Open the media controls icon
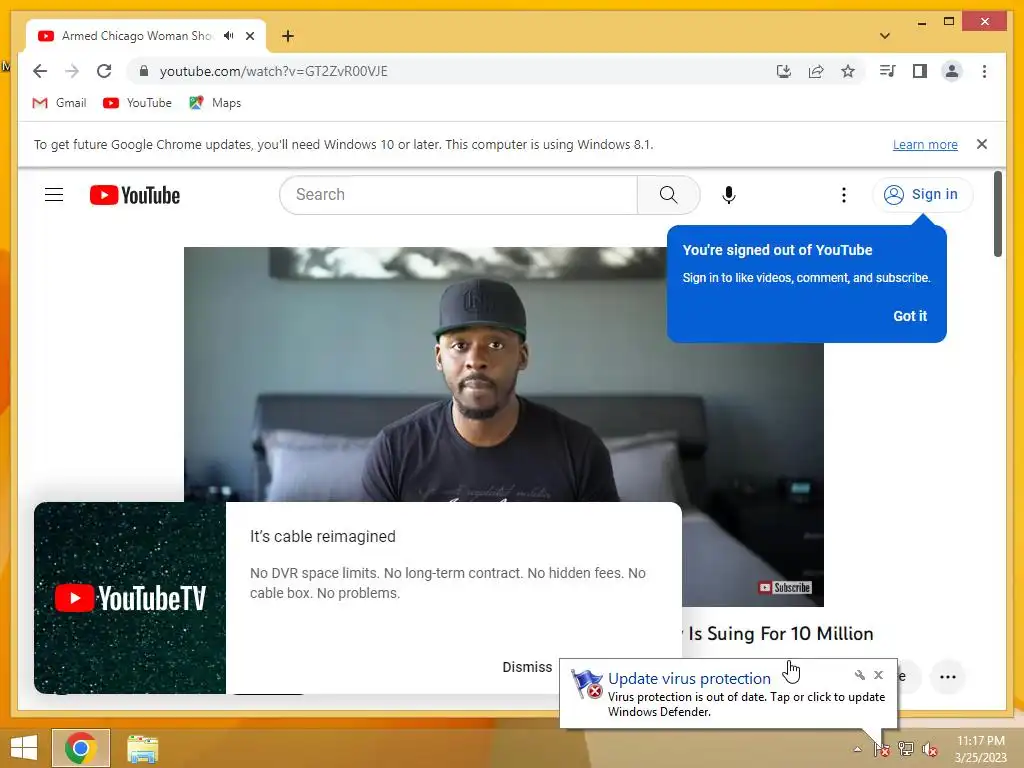 coord(888,71)
